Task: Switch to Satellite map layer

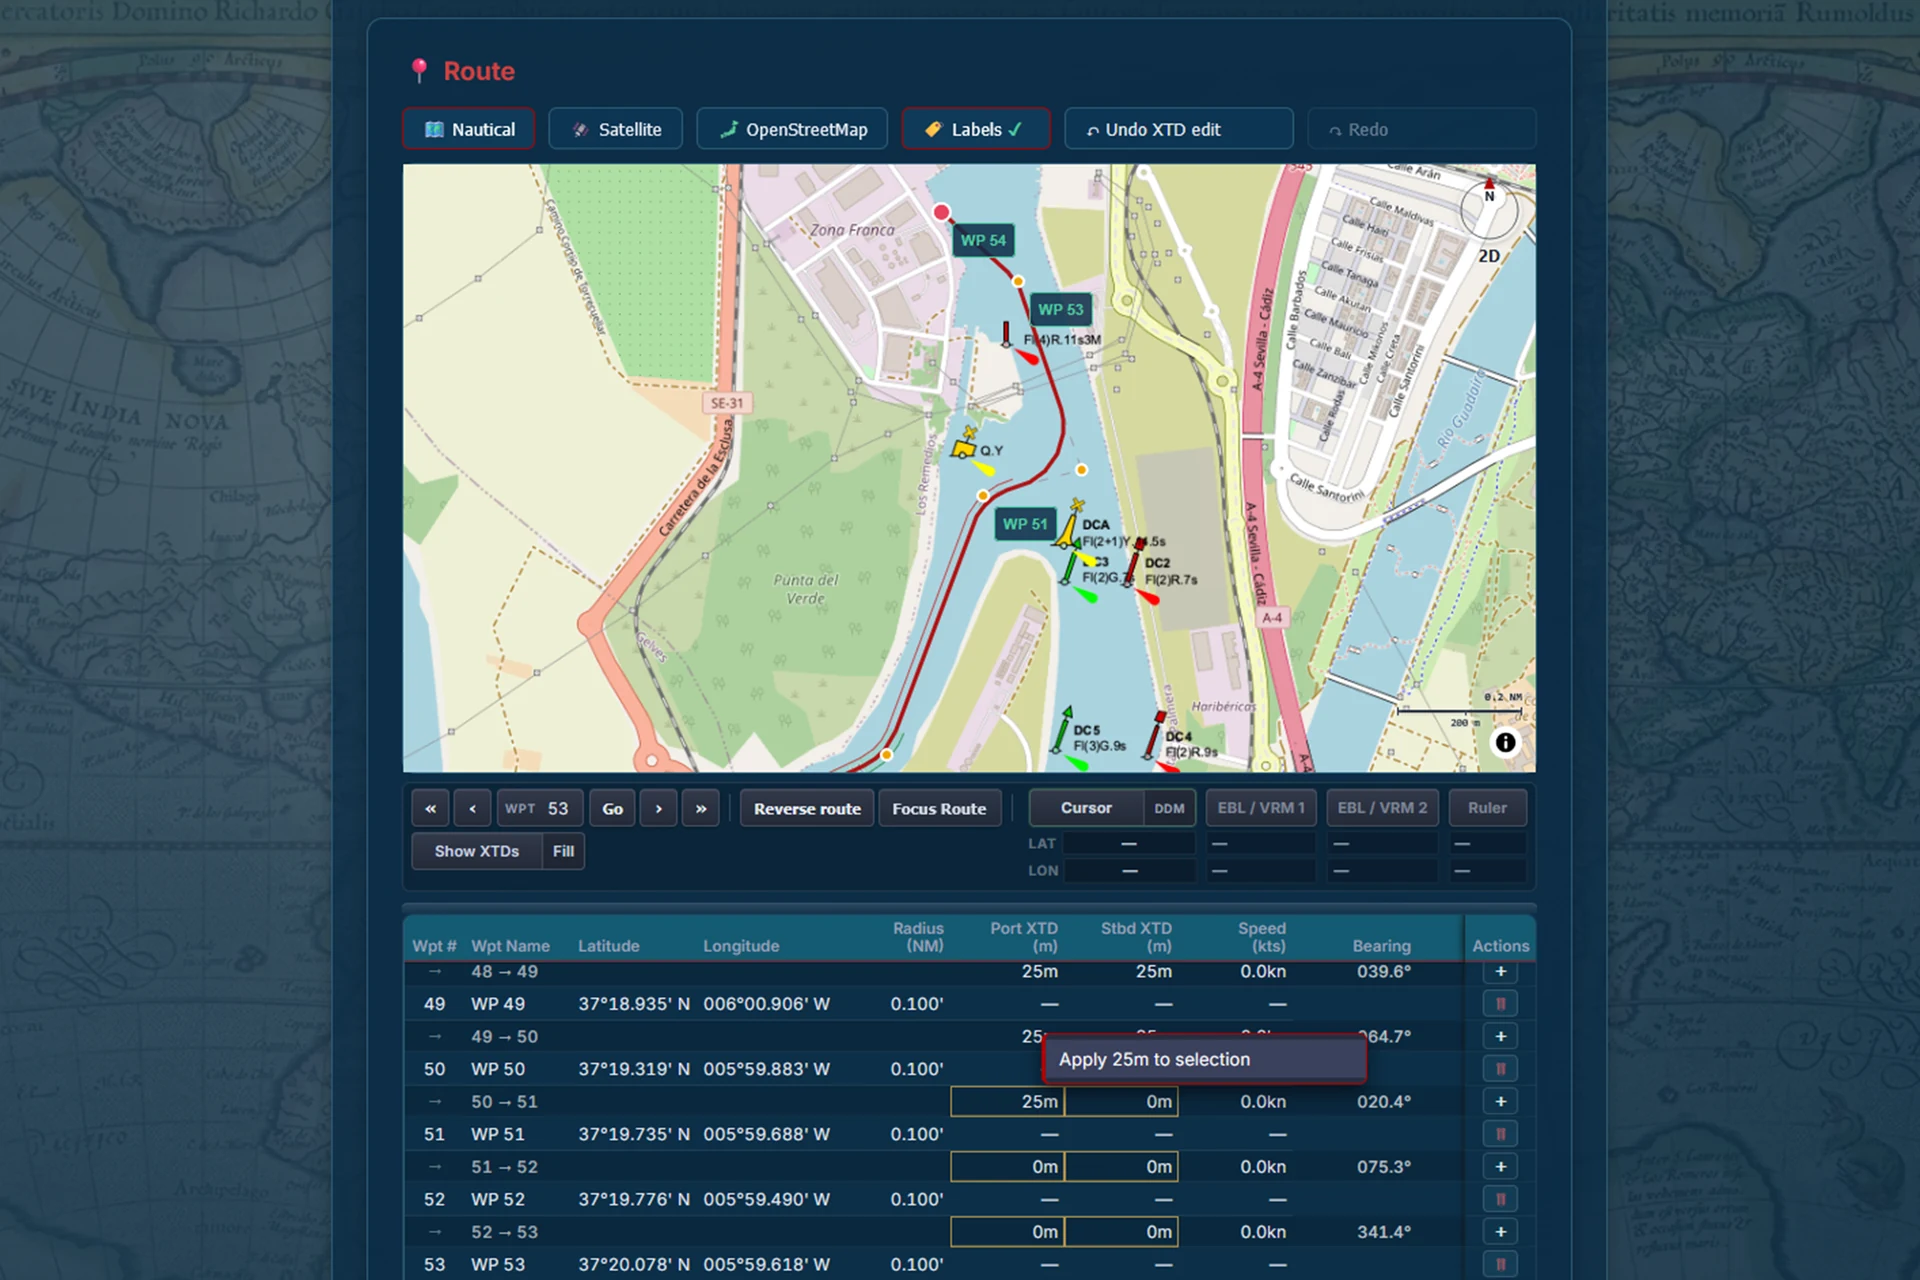Action: [x=616, y=129]
